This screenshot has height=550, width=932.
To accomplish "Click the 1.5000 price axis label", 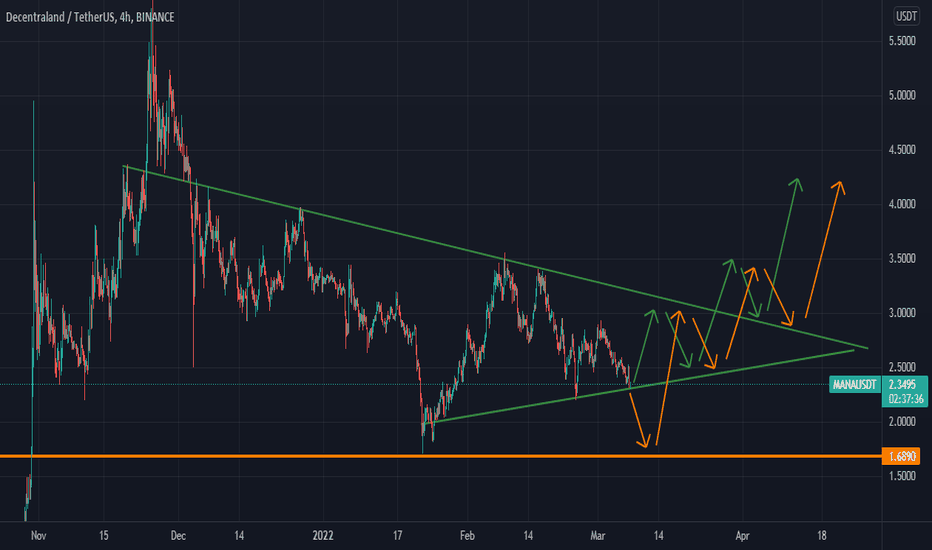I will point(902,476).
